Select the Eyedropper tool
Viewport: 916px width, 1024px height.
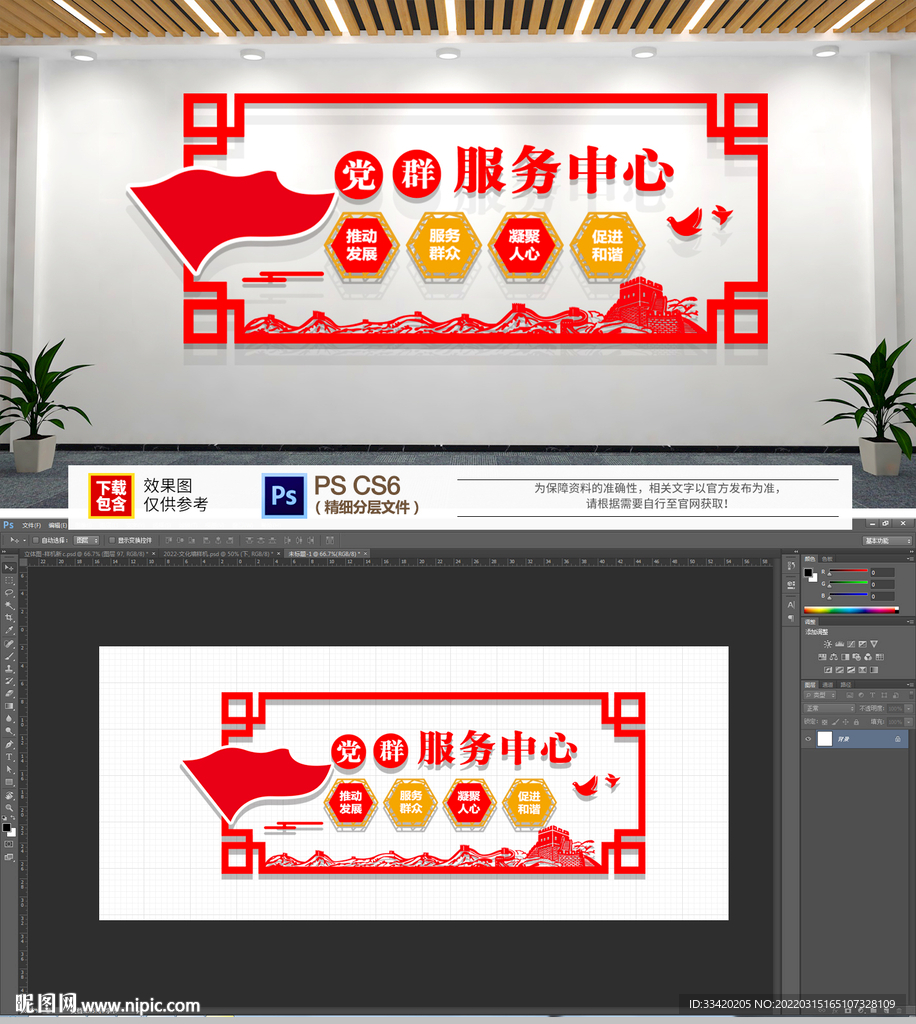click(9, 630)
